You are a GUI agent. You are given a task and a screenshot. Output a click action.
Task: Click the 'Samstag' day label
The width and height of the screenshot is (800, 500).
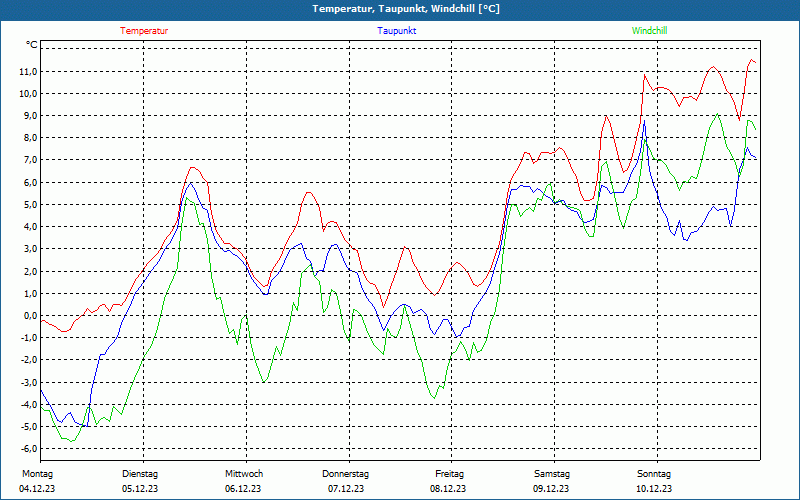click(552, 474)
